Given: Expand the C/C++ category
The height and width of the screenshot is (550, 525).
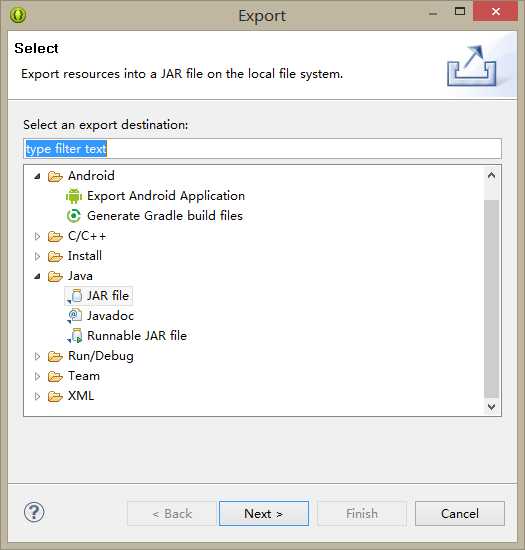Looking at the screenshot, I should 37,236.
